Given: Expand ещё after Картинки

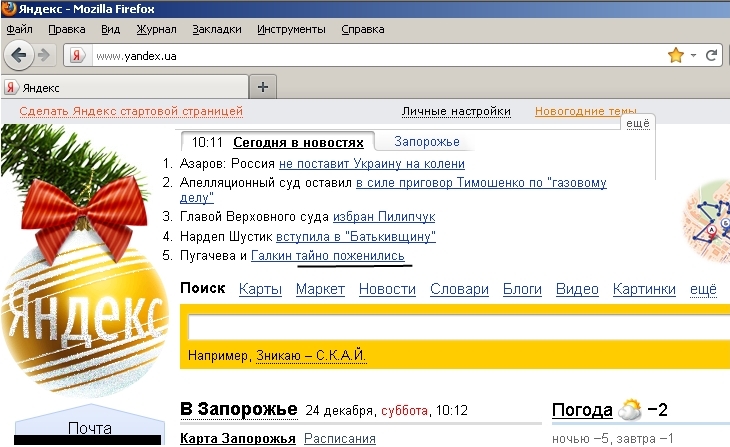Looking at the screenshot, I should click(703, 289).
